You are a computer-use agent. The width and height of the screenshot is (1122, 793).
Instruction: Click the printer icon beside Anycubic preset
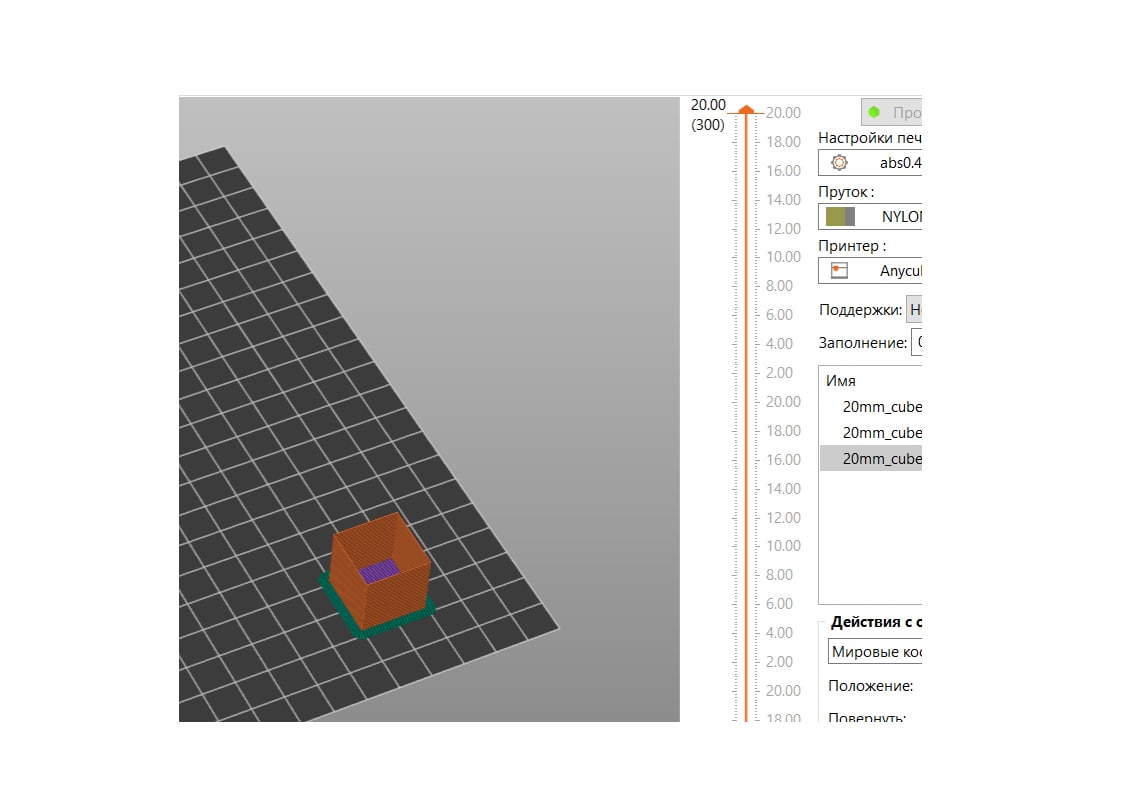(x=839, y=271)
